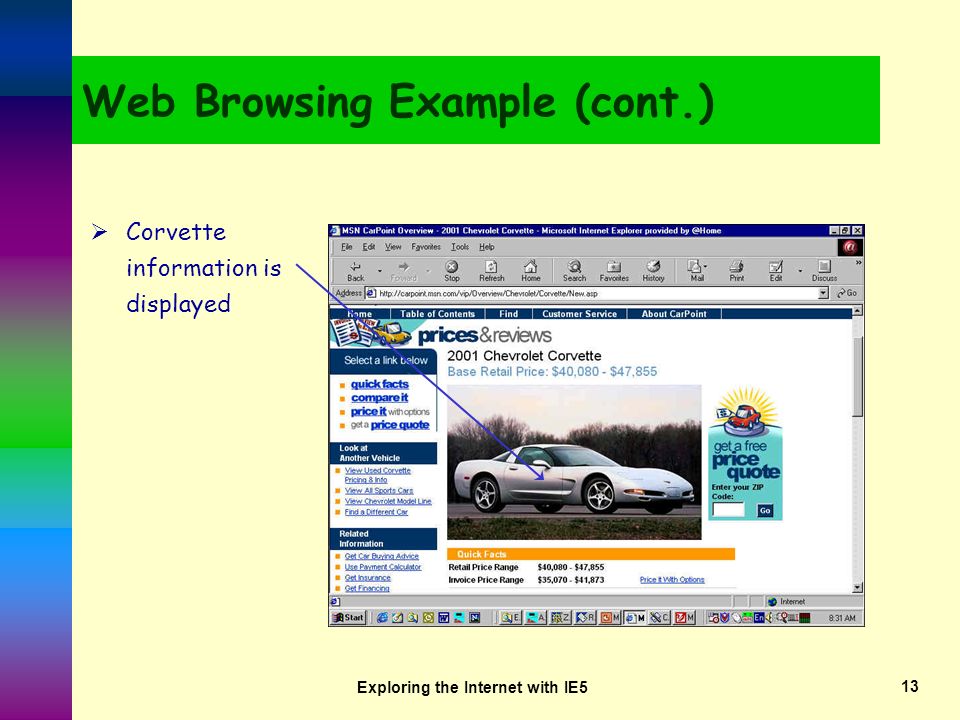Switch to taskbar button labeled Z

(x=560, y=618)
